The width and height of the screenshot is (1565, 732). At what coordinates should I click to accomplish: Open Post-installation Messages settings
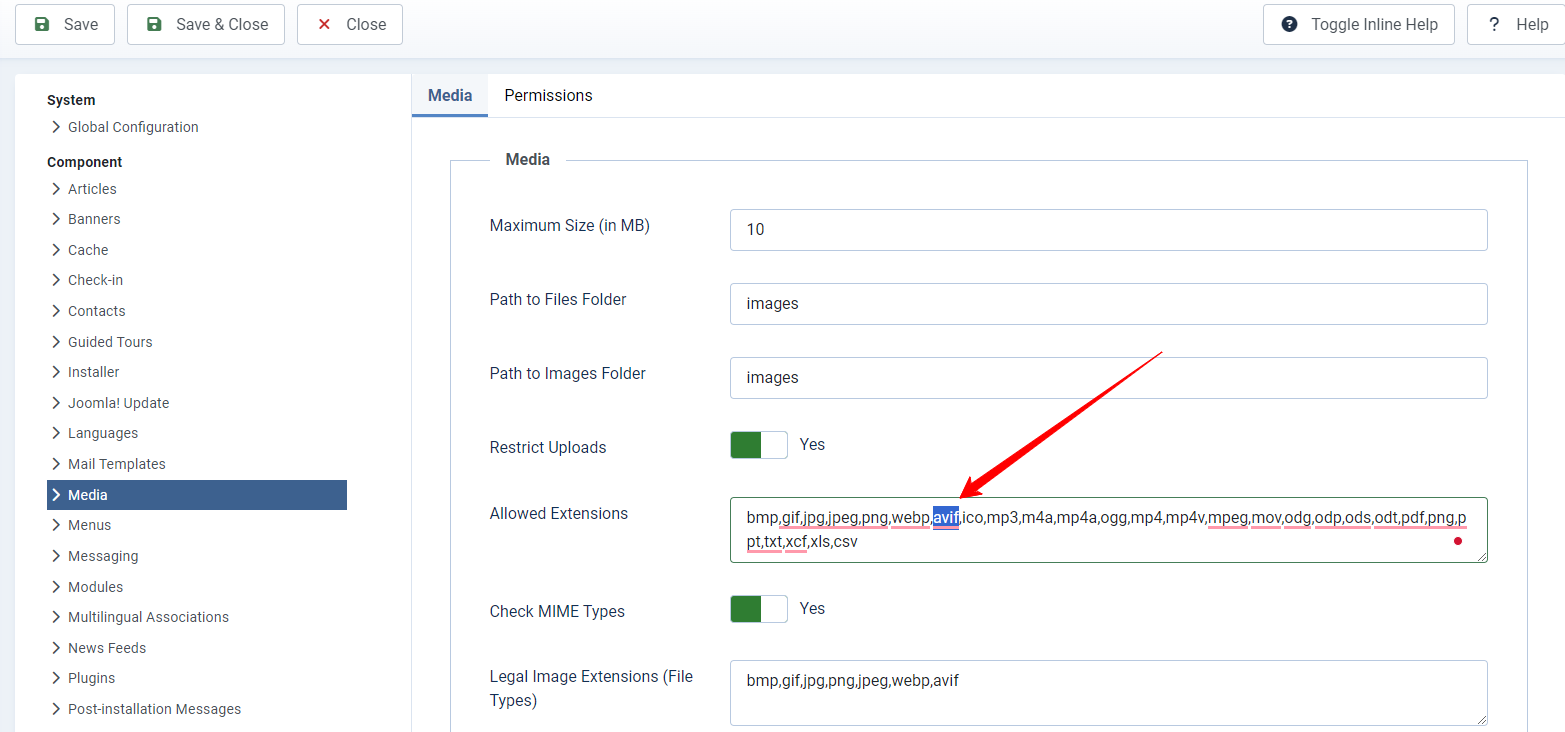(x=154, y=709)
